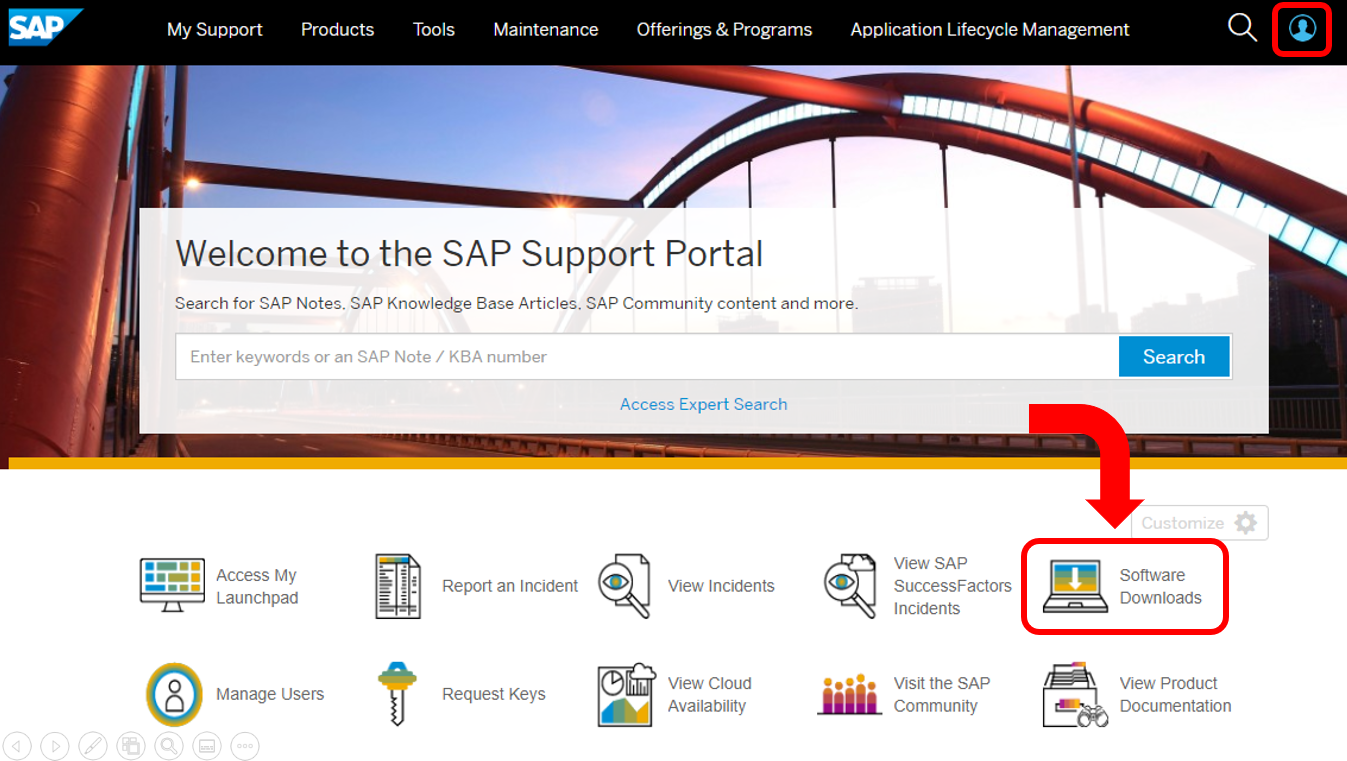Click the Request Keys key icon
This screenshot has width=1347, height=761.
(x=396, y=692)
